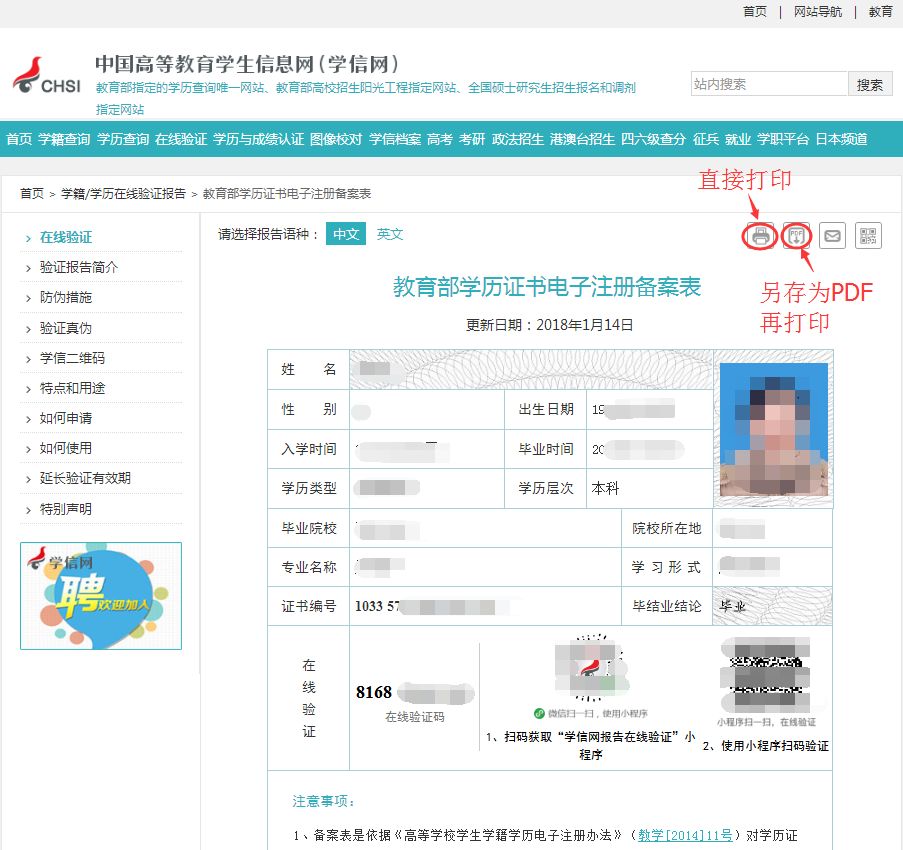The width and height of the screenshot is (903, 850).
Task: Open 防伪措施 sidebar item
Action: coord(66,298)
